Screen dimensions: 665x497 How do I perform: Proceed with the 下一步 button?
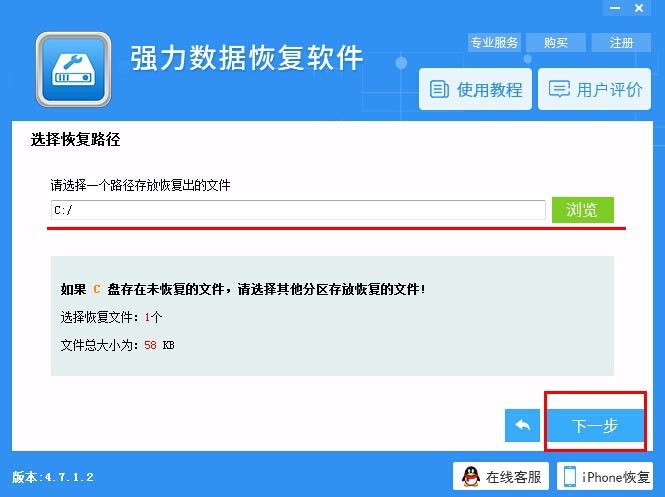click(595, 425)
